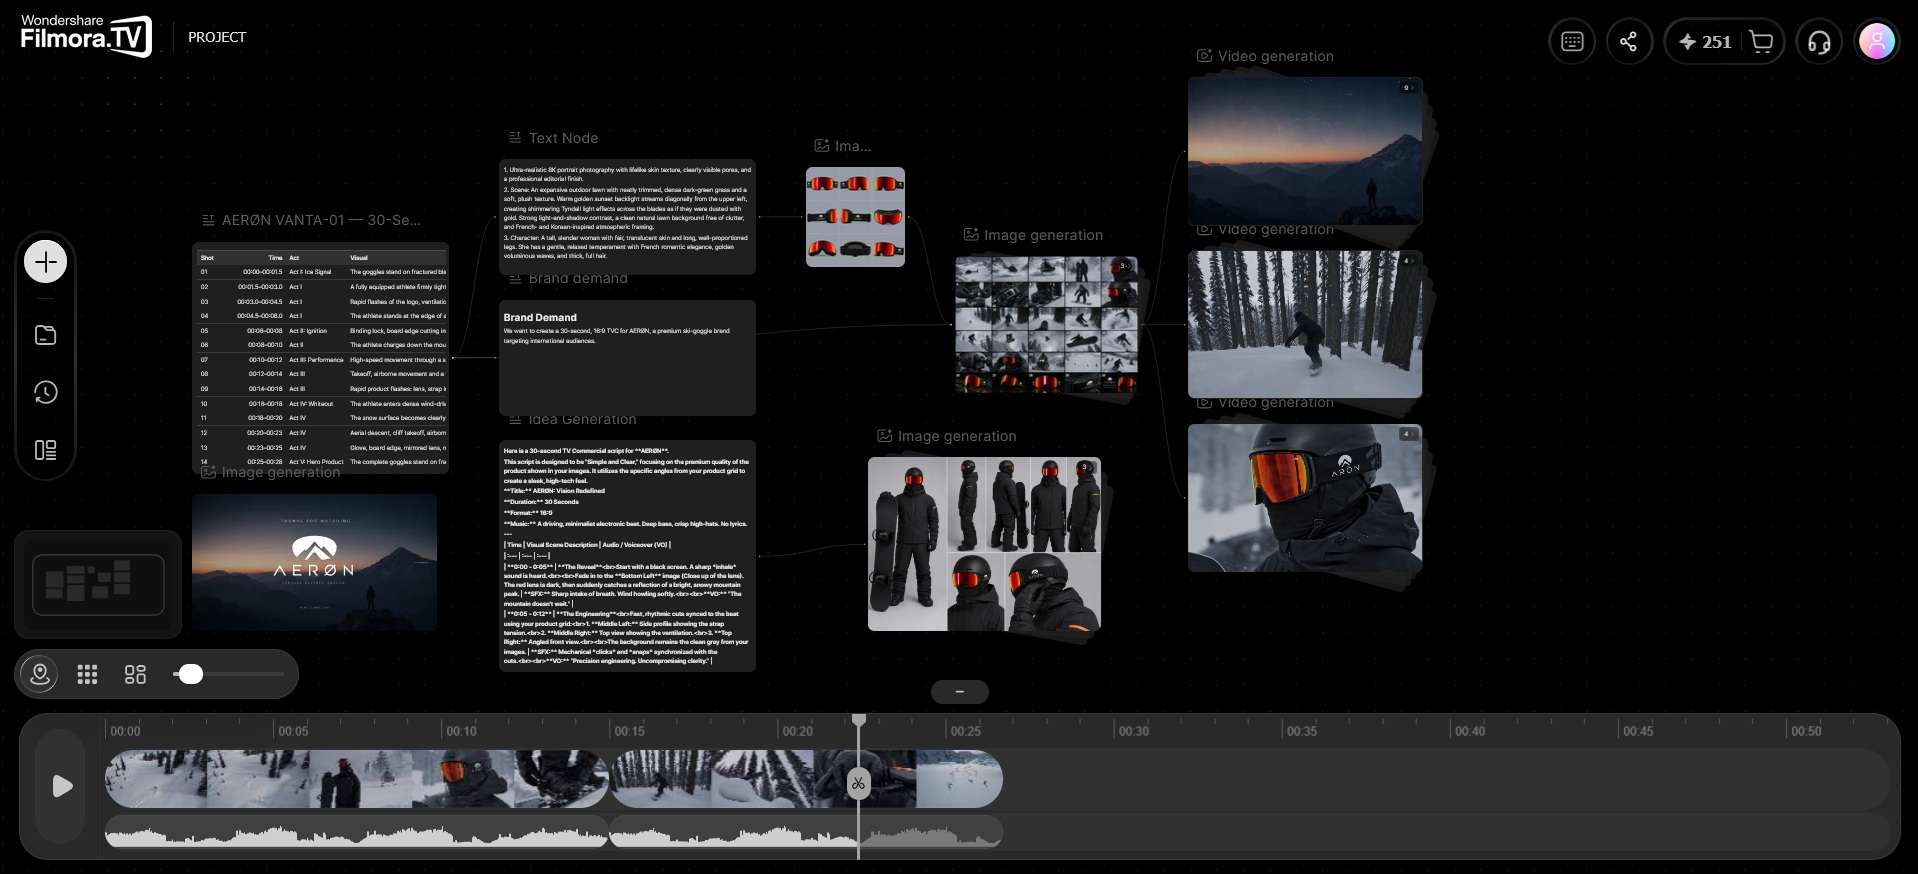This screenshot has height=874, width=1918.
Task: Click the 00:10 mark on timeline ruler
Action: 462,731
